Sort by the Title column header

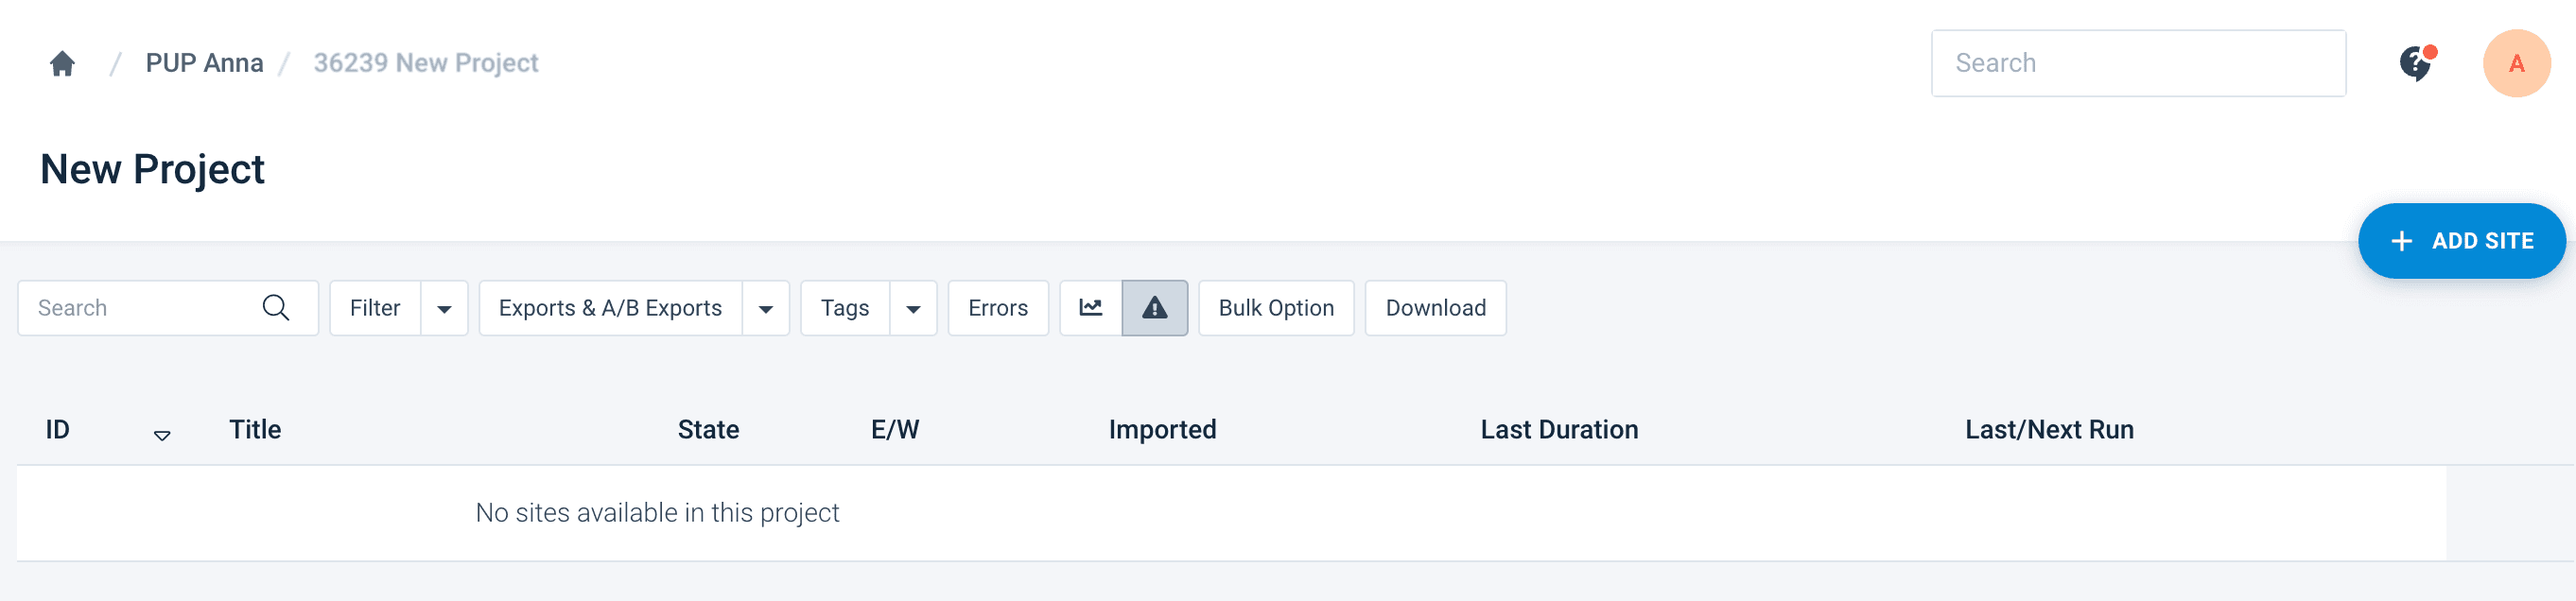click(255, 430)
